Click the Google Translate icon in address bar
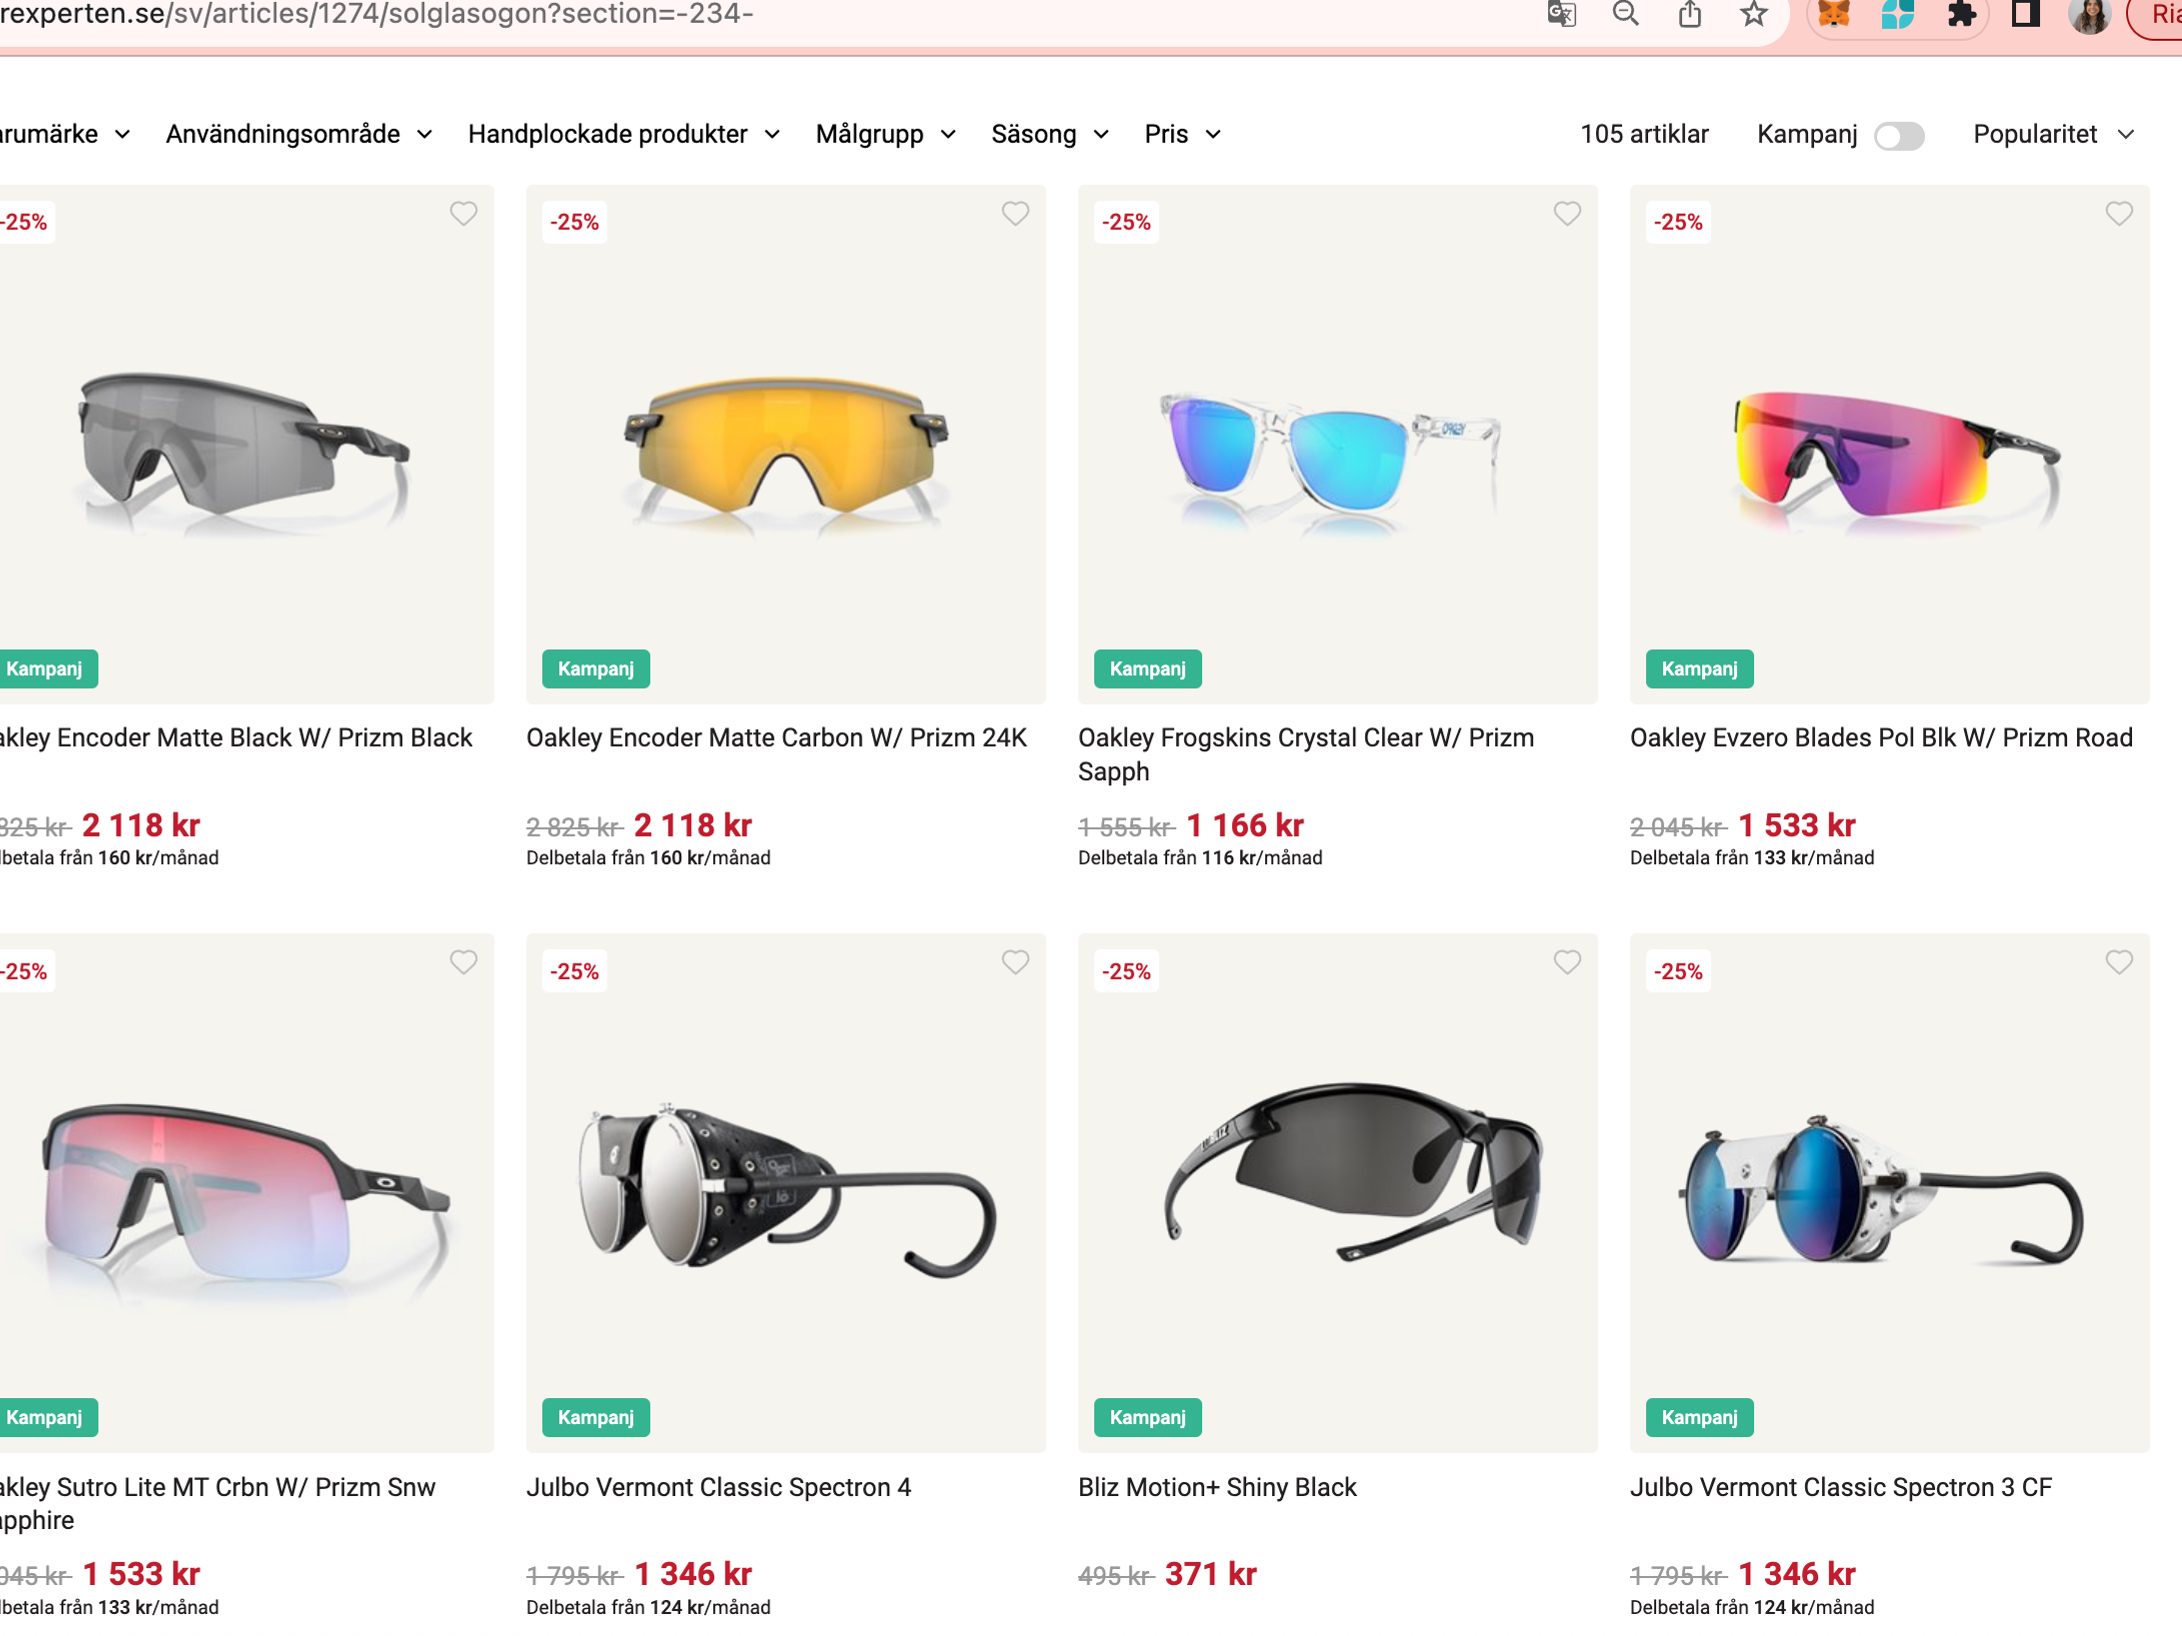2182x1636 pixels. 1561,14
